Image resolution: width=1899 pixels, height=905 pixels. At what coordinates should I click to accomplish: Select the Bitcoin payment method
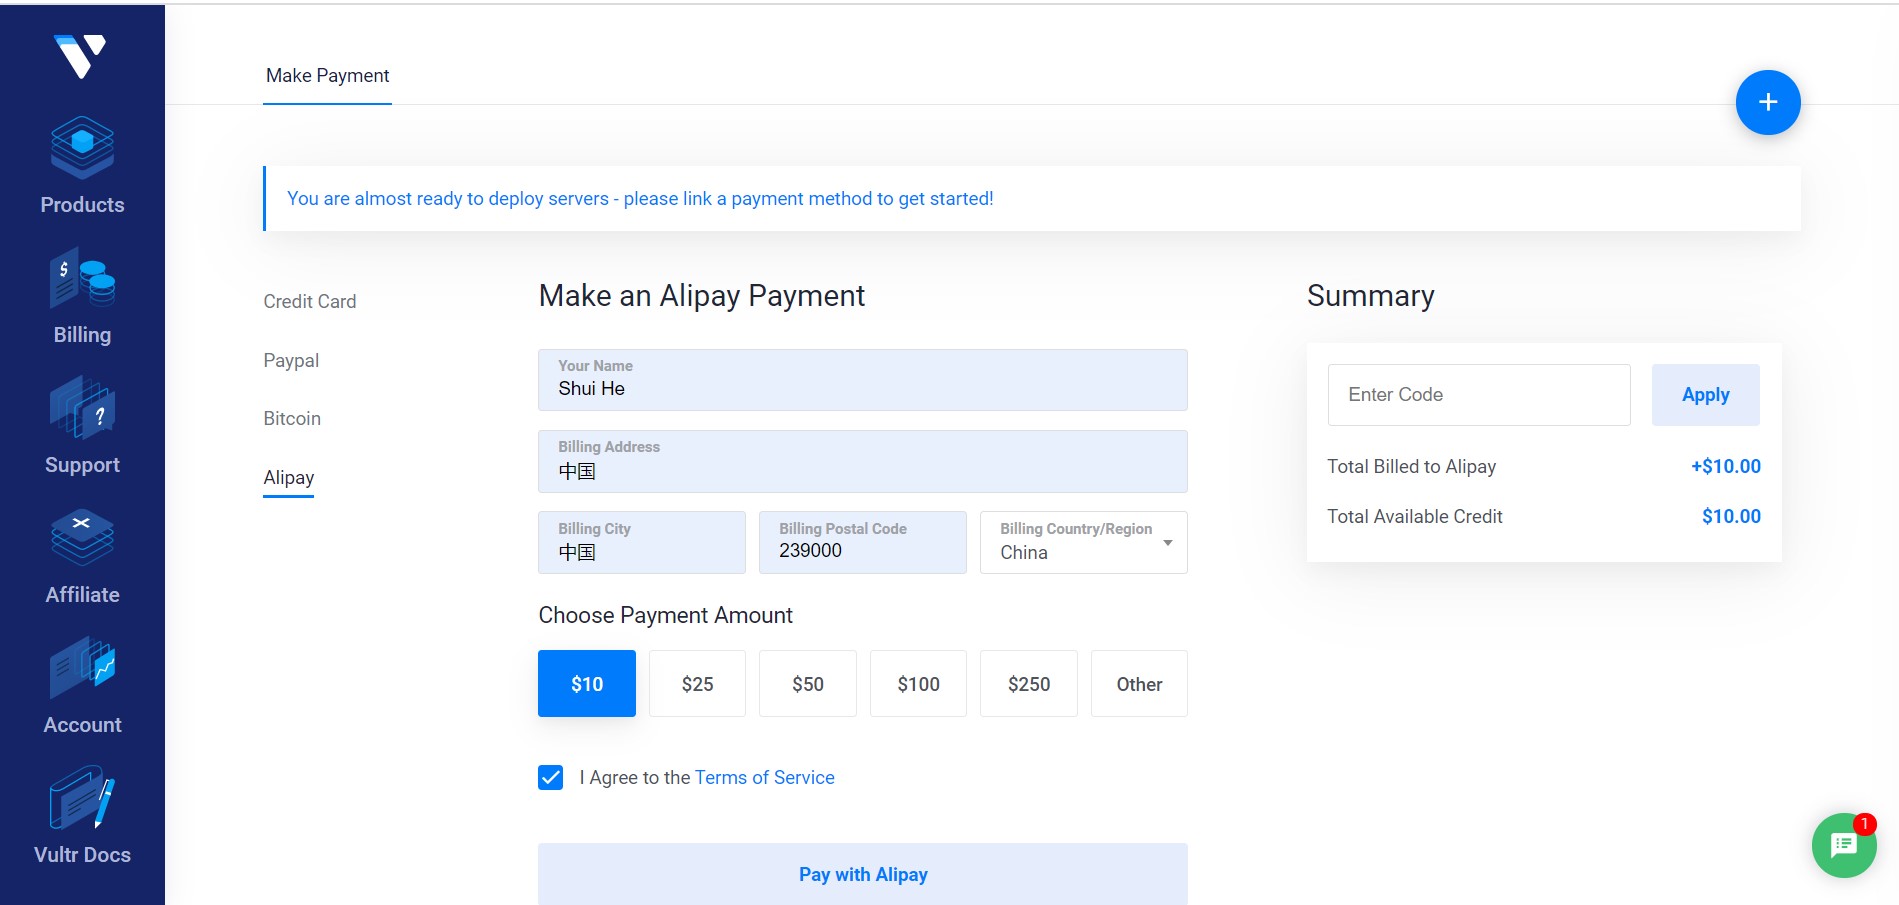(x=292, y=418)
